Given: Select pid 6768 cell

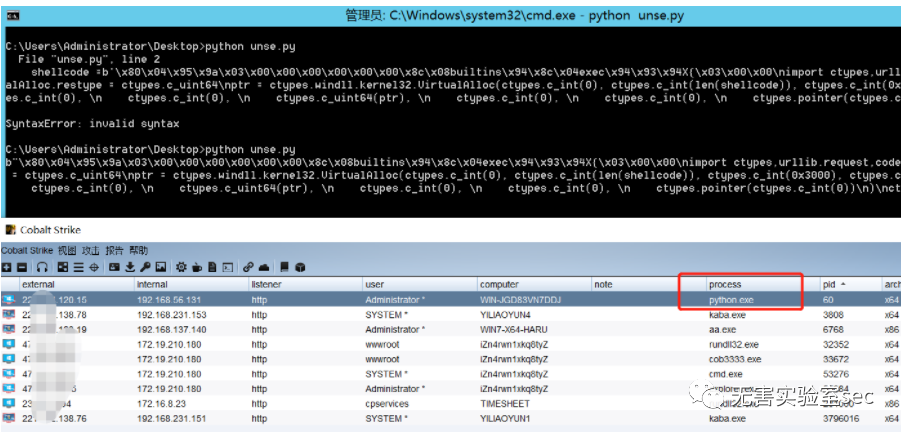Looking at the screenshot, I should [833, 330].
